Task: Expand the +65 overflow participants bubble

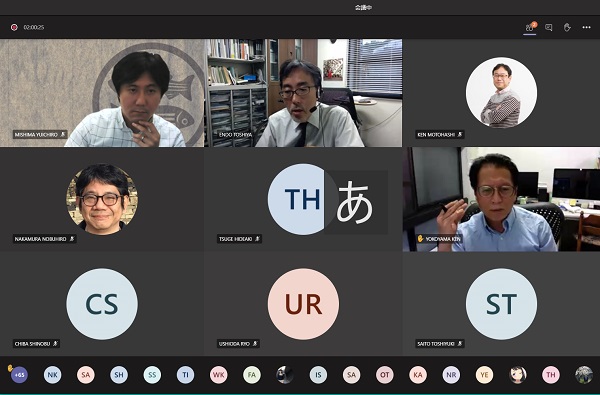Action: (x=19, y=375)
